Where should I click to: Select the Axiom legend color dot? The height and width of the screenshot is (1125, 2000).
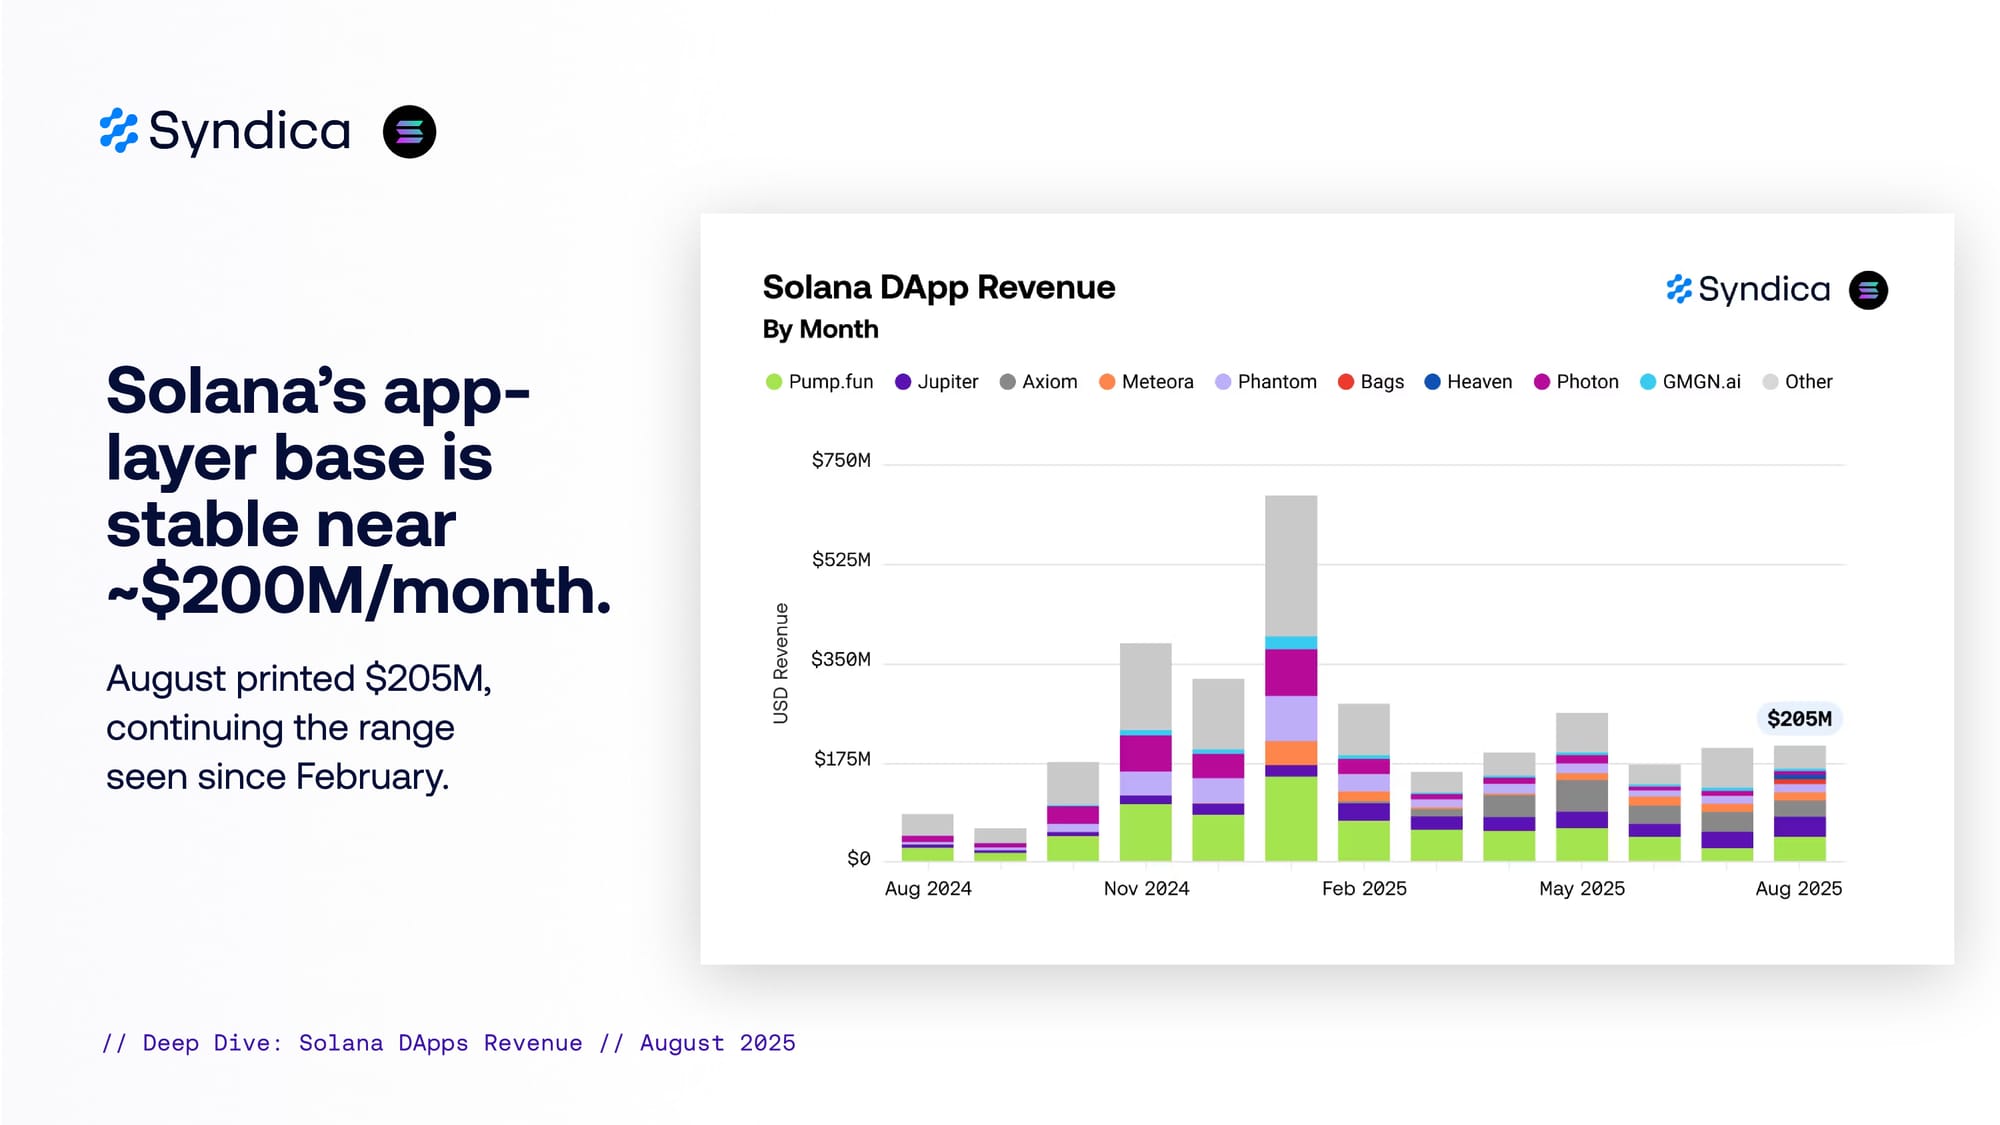tap(1008, 382)
